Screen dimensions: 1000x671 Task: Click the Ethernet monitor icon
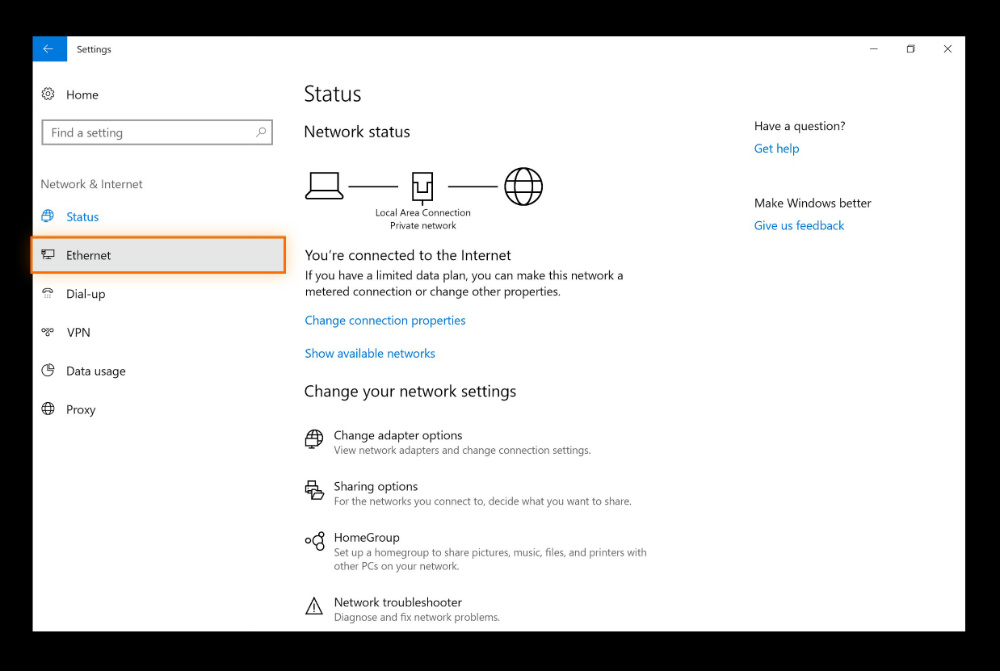point(48,254)
